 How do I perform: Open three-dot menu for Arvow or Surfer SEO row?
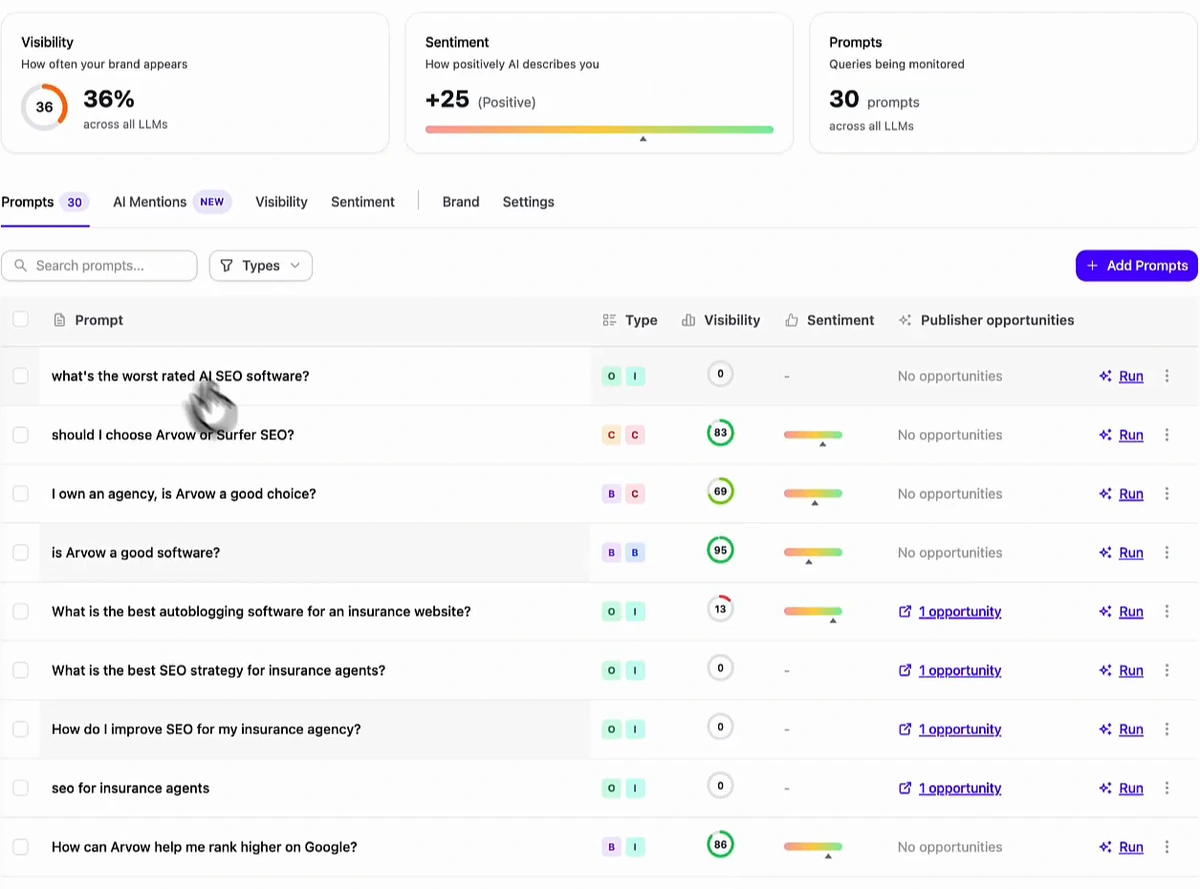point(1166,435)
